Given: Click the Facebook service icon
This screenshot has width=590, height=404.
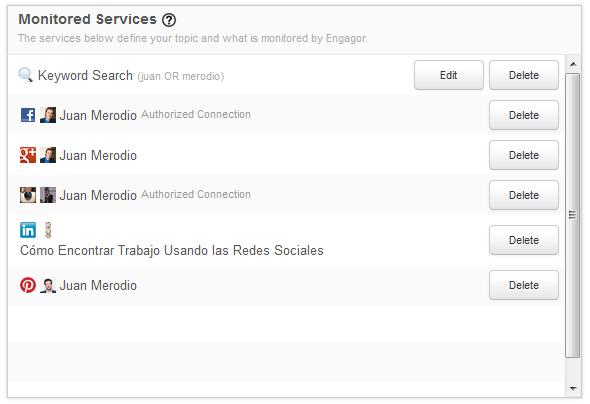Looking at the screenshot, I should pos(28,115).
